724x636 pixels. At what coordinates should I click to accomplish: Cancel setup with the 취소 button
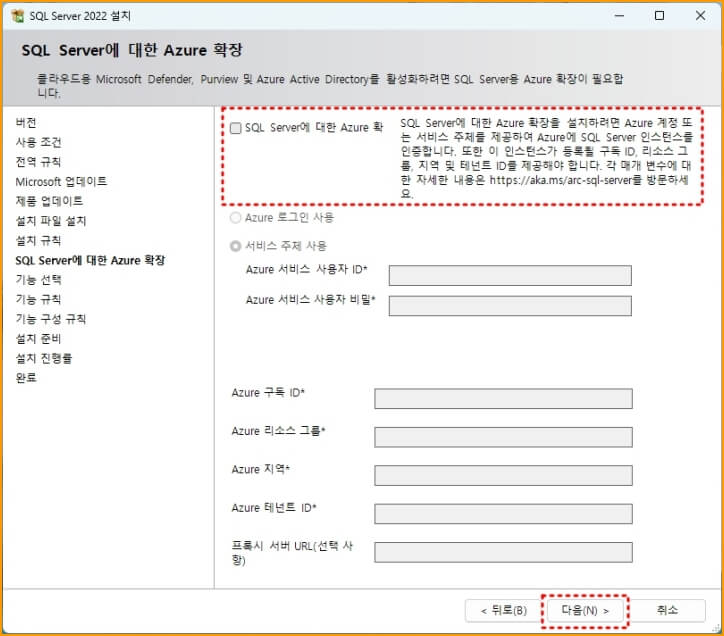(x=667, y=611)
